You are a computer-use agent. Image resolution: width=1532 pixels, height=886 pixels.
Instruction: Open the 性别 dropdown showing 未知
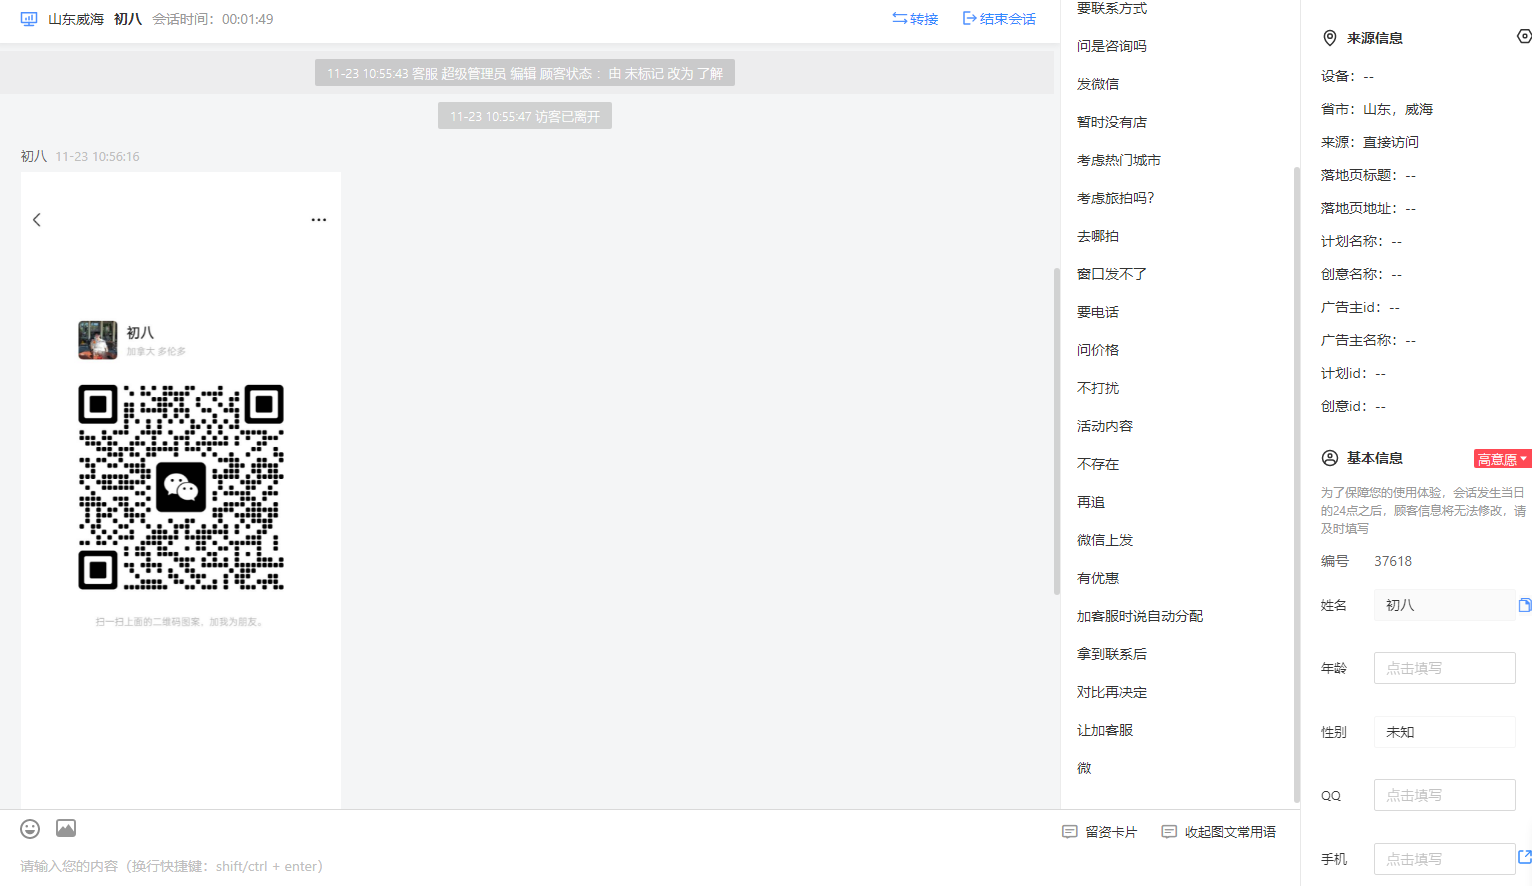1444,732
